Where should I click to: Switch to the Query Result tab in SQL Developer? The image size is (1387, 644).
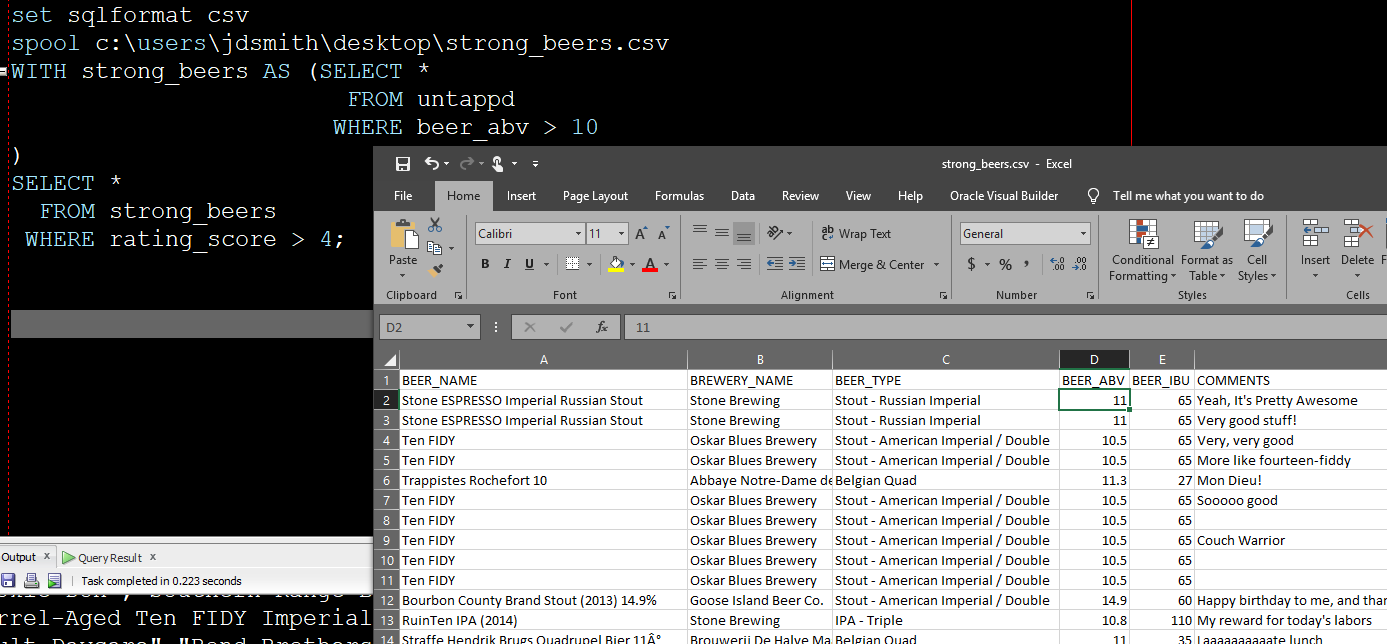(x=109, y=558)
